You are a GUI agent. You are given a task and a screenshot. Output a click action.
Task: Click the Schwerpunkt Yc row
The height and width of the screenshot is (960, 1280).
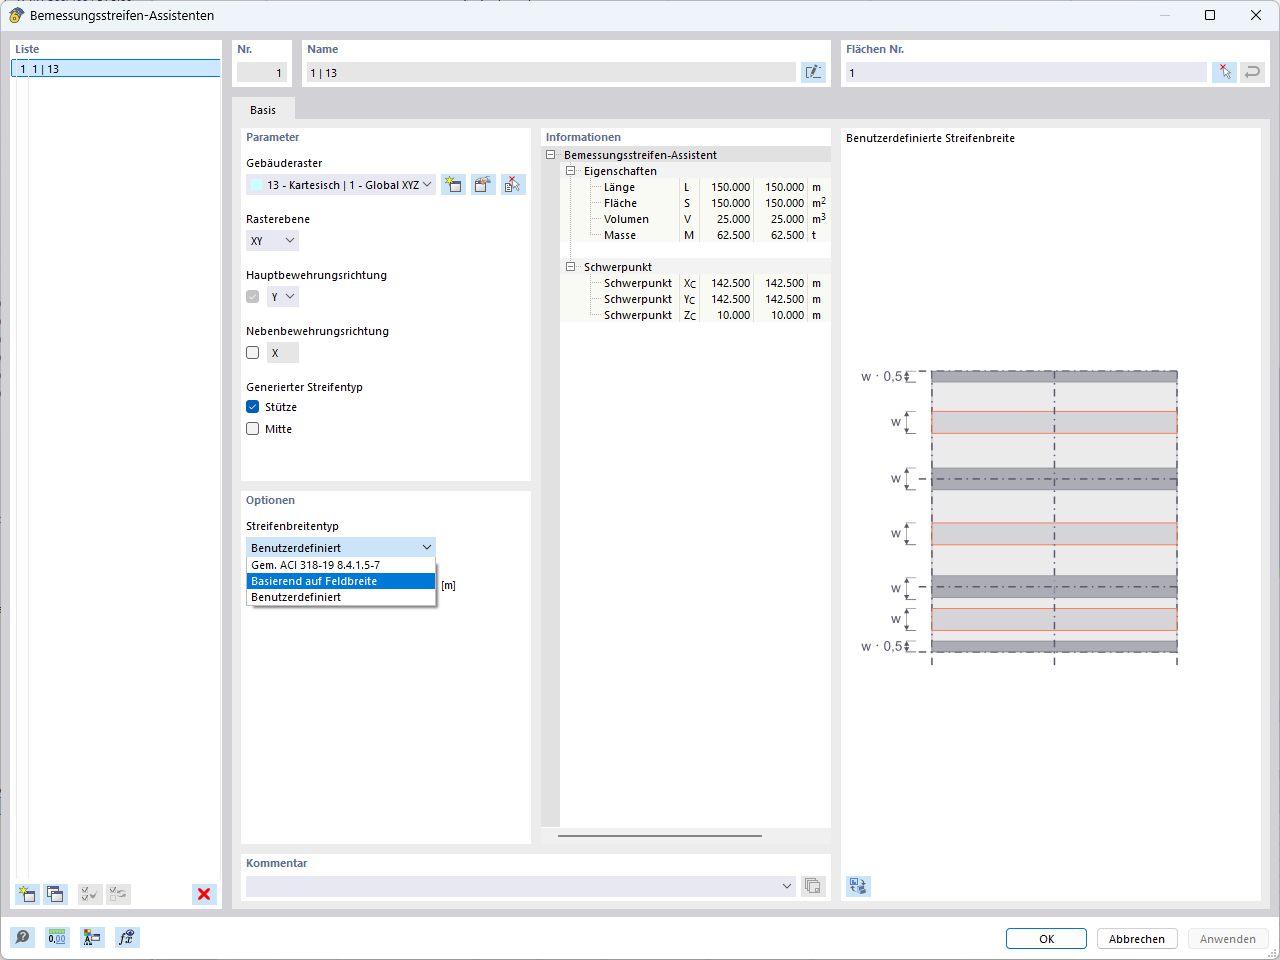695,299
